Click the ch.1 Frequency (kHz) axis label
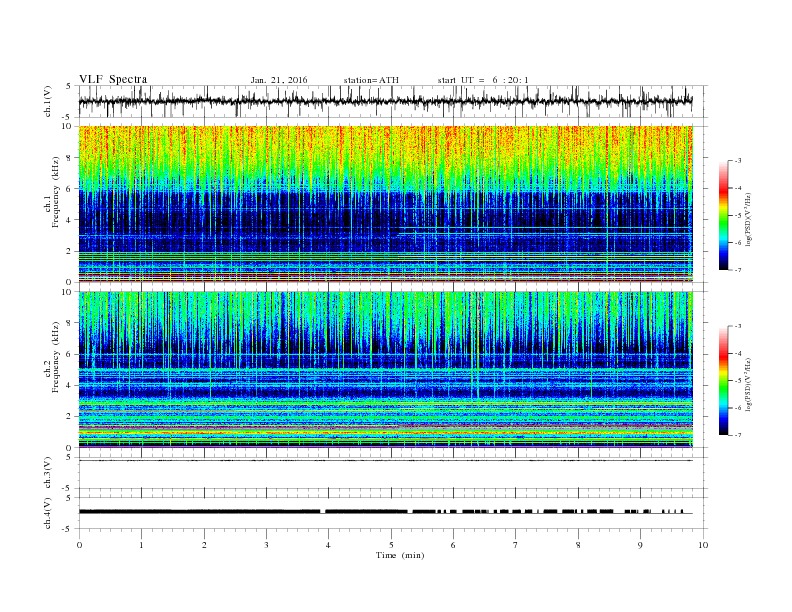The image size is (792, 612). (52, 192)
